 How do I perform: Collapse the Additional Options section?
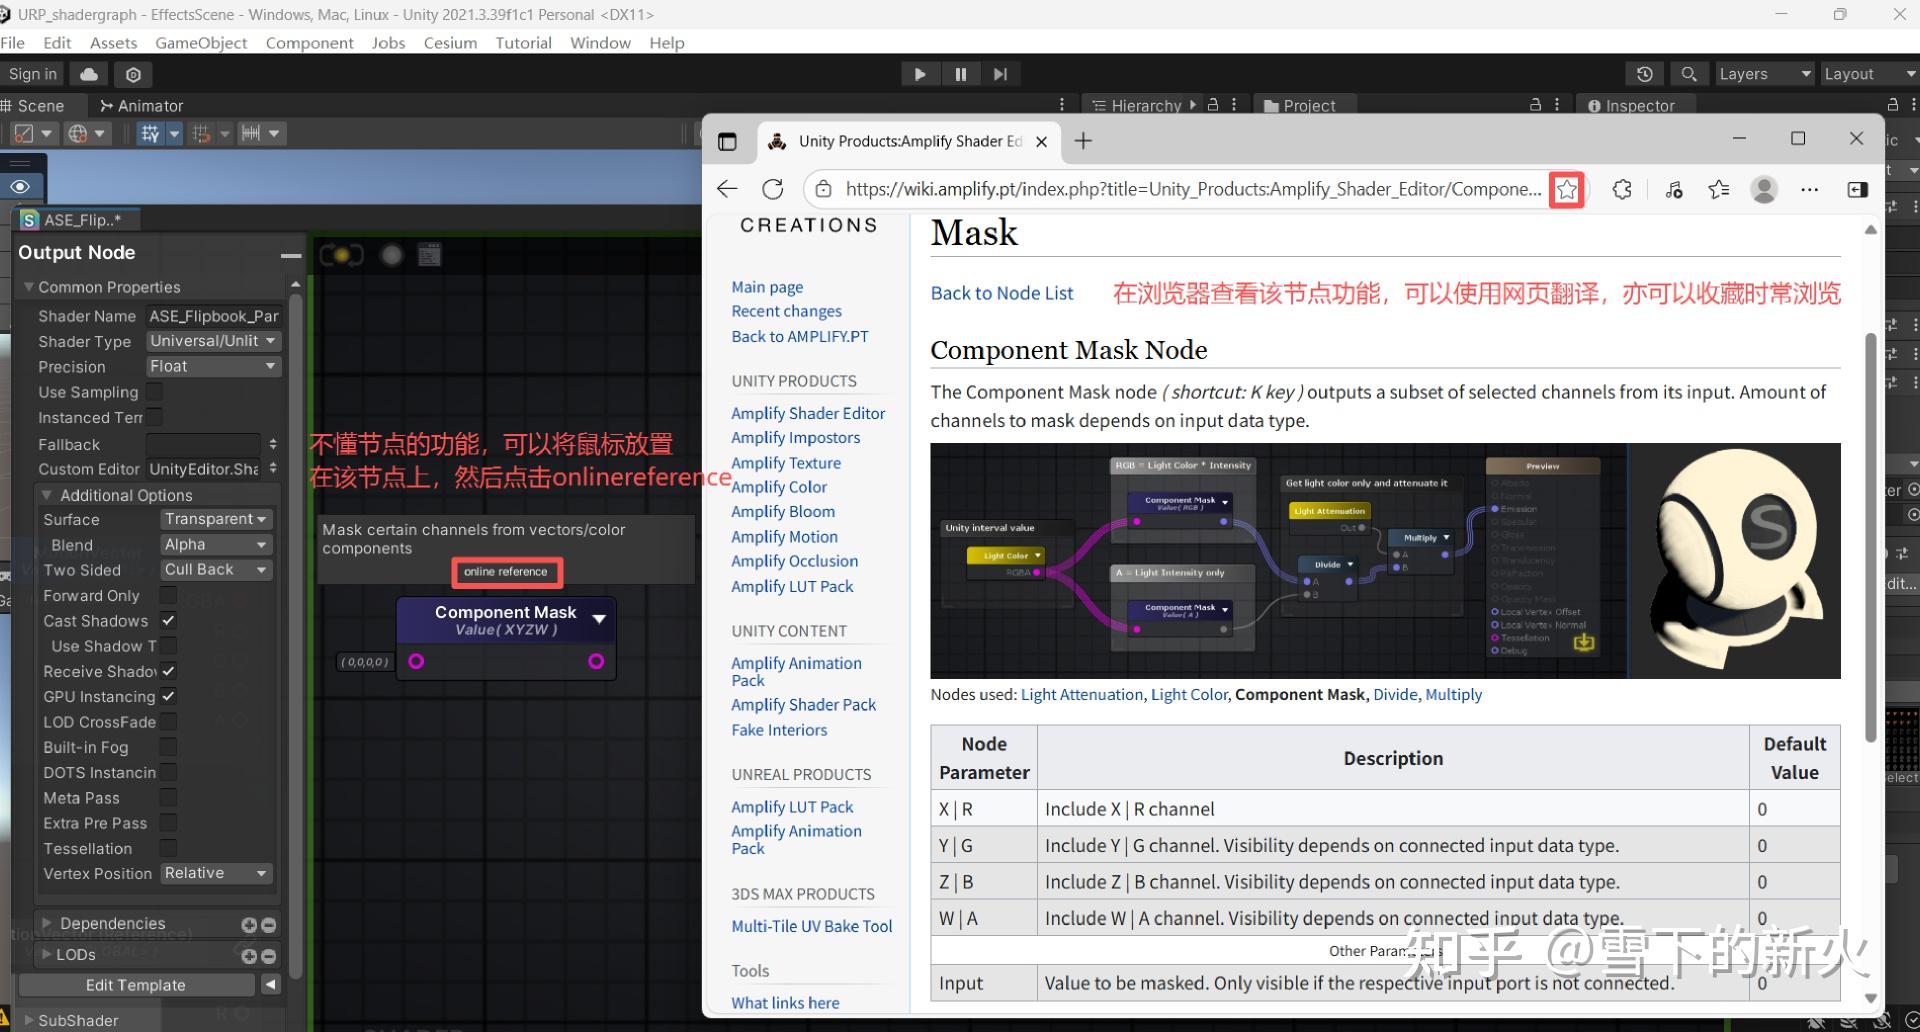click(x=46, y=495)
